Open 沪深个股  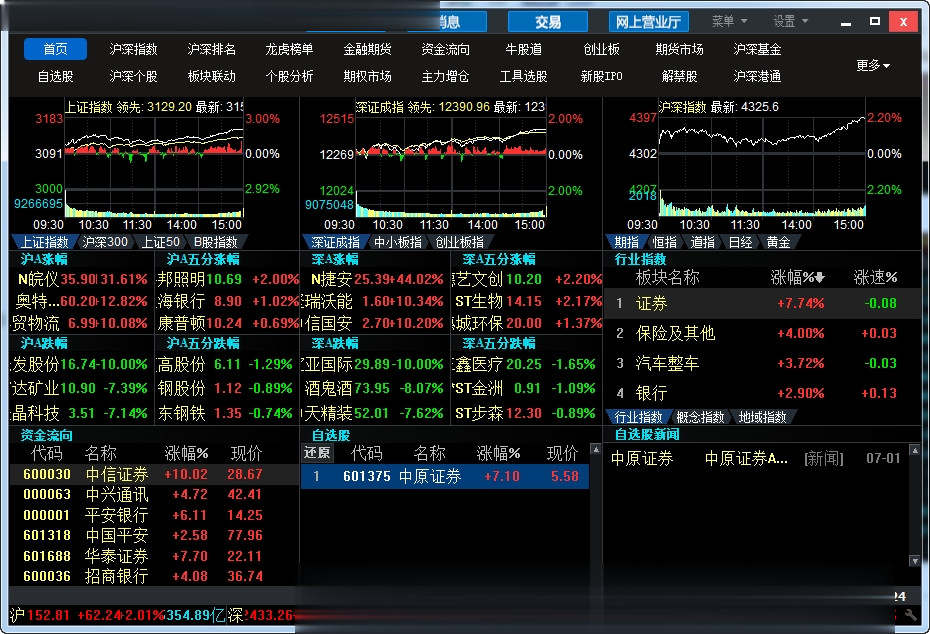point(133,77)
